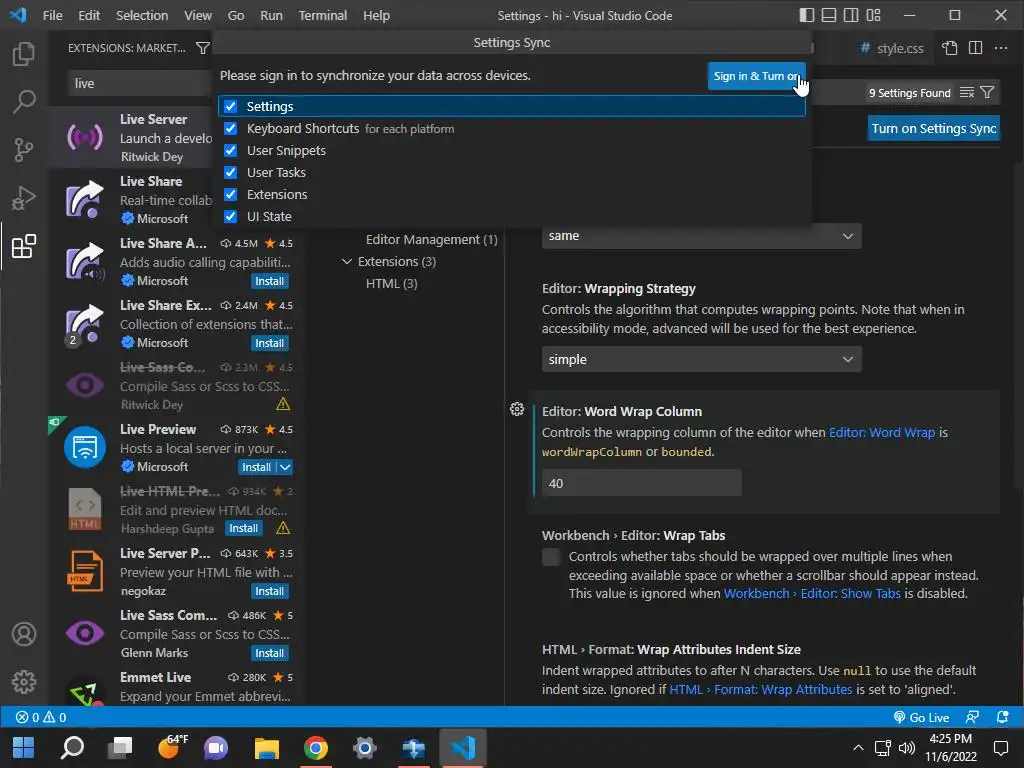Viewport: 1024px width, 768px height.
Task: Click the Word Wrap Column value field
Action: click(x=641, y=483)
